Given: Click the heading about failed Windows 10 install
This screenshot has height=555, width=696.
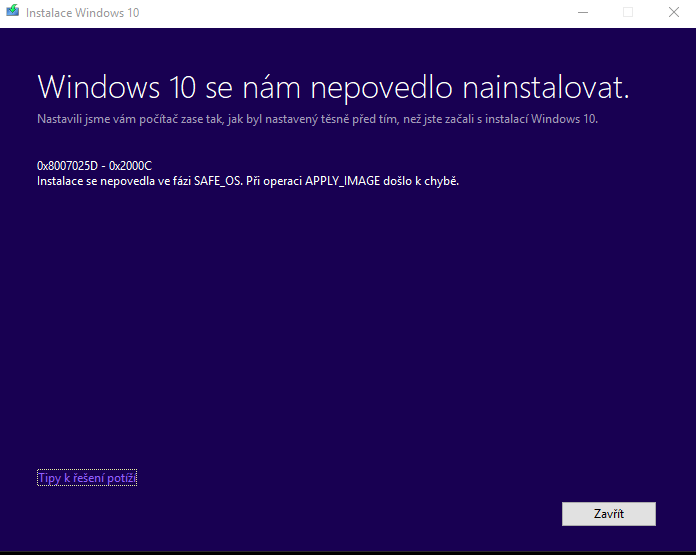Looking at the screenshot, I should coord(332,87).
